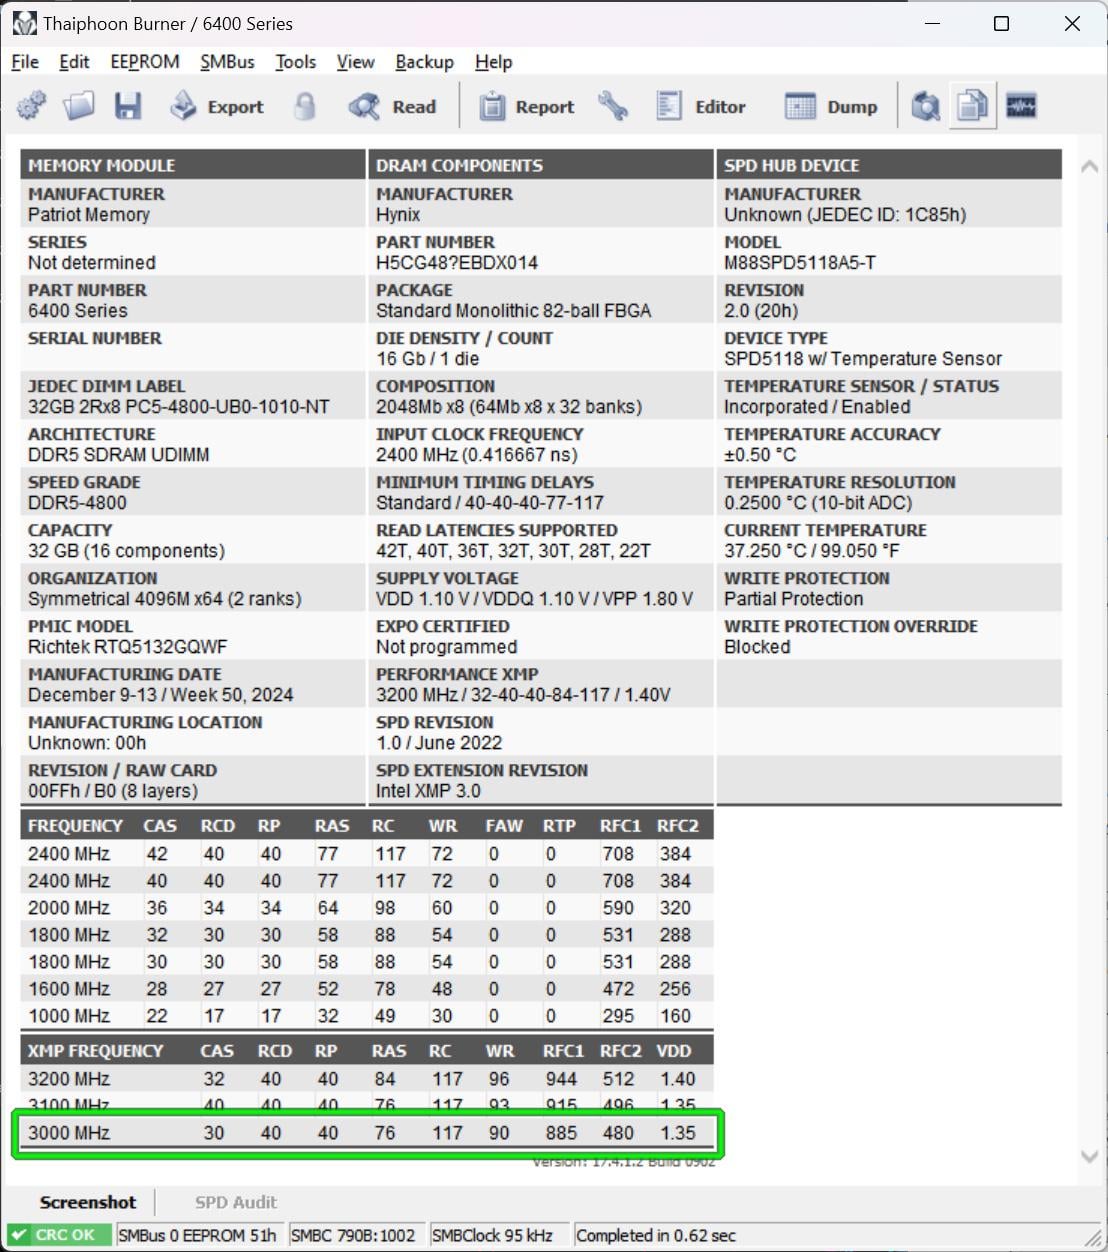Click the padlock write protection icon
The width and height of the screenshot is (1108, 1252).
tap(305, 106)
